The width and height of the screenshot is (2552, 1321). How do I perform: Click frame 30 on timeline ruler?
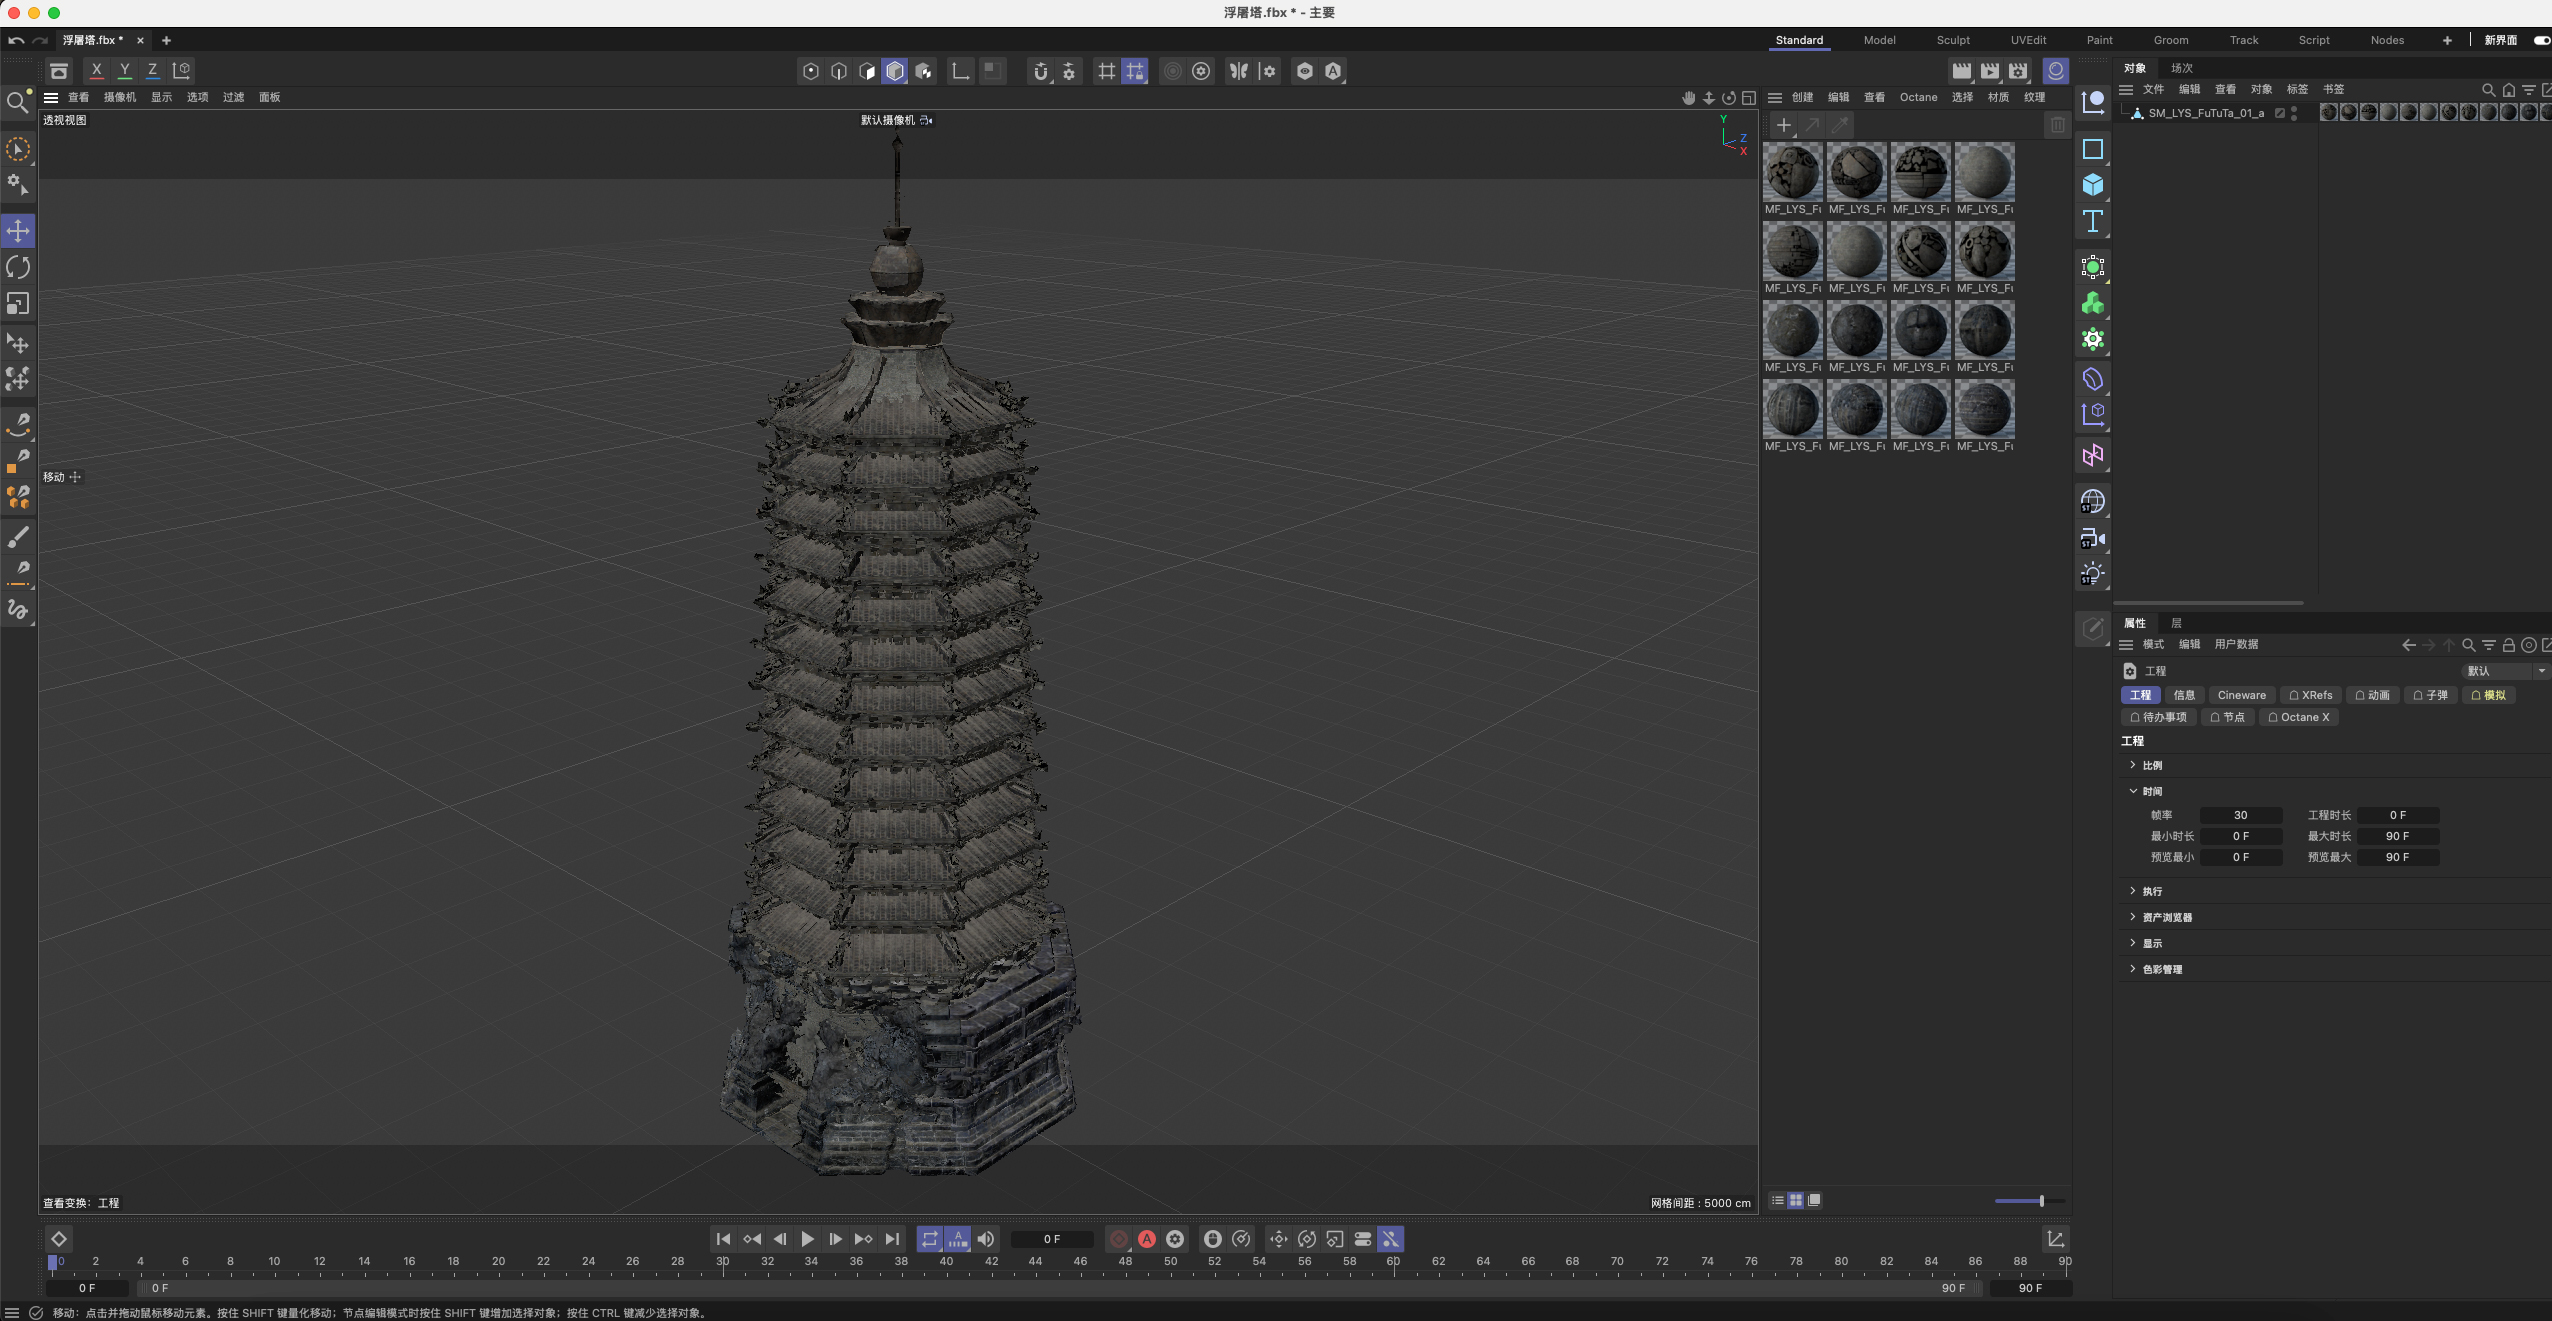pyautogui.click(x=722, y=1261)
